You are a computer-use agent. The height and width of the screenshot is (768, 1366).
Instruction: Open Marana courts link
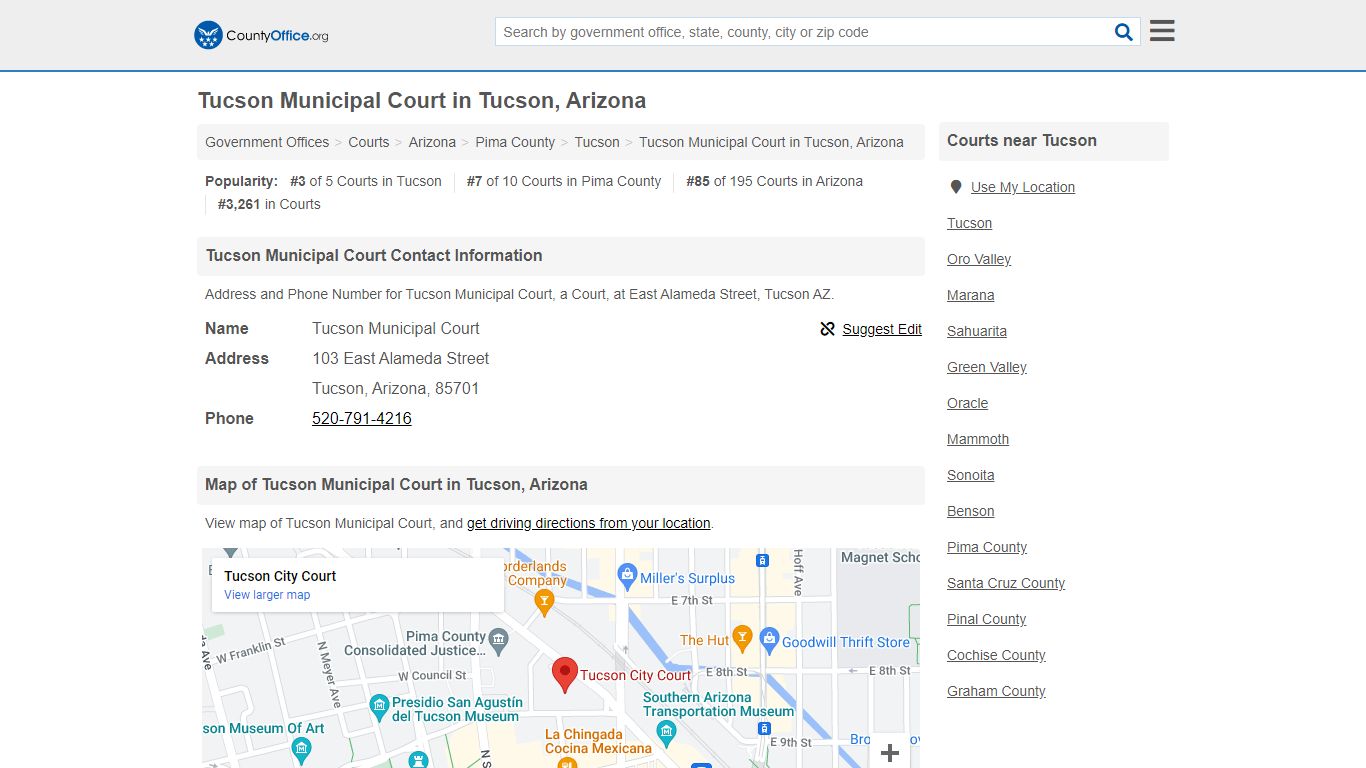[x=971, y=295]
